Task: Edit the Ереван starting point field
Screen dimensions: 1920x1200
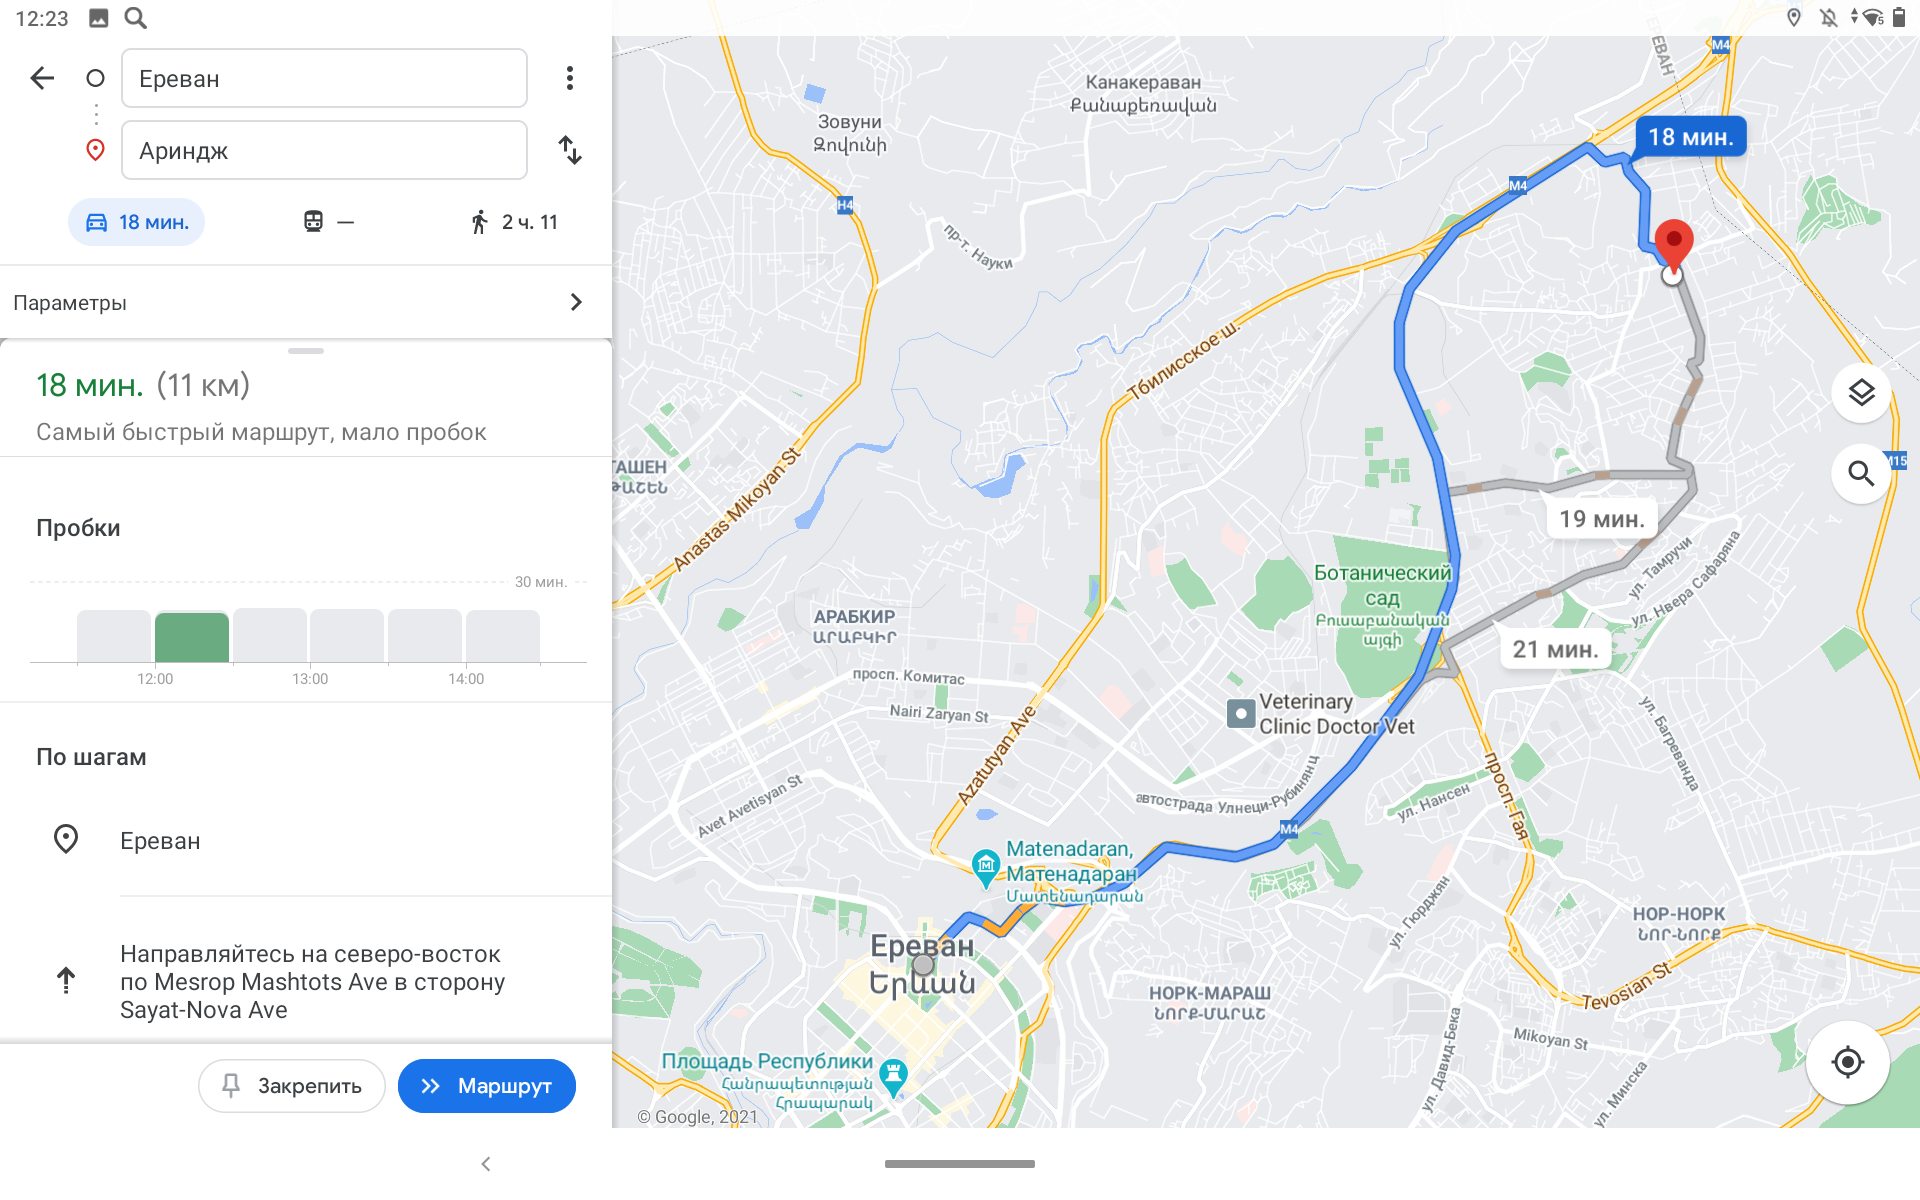Action: [324, 78]
